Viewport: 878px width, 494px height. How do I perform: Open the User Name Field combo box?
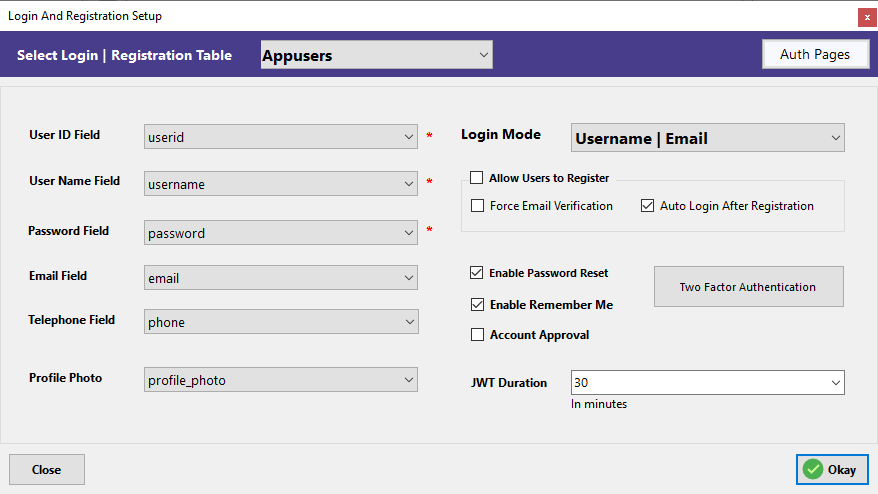click(281, 184)
